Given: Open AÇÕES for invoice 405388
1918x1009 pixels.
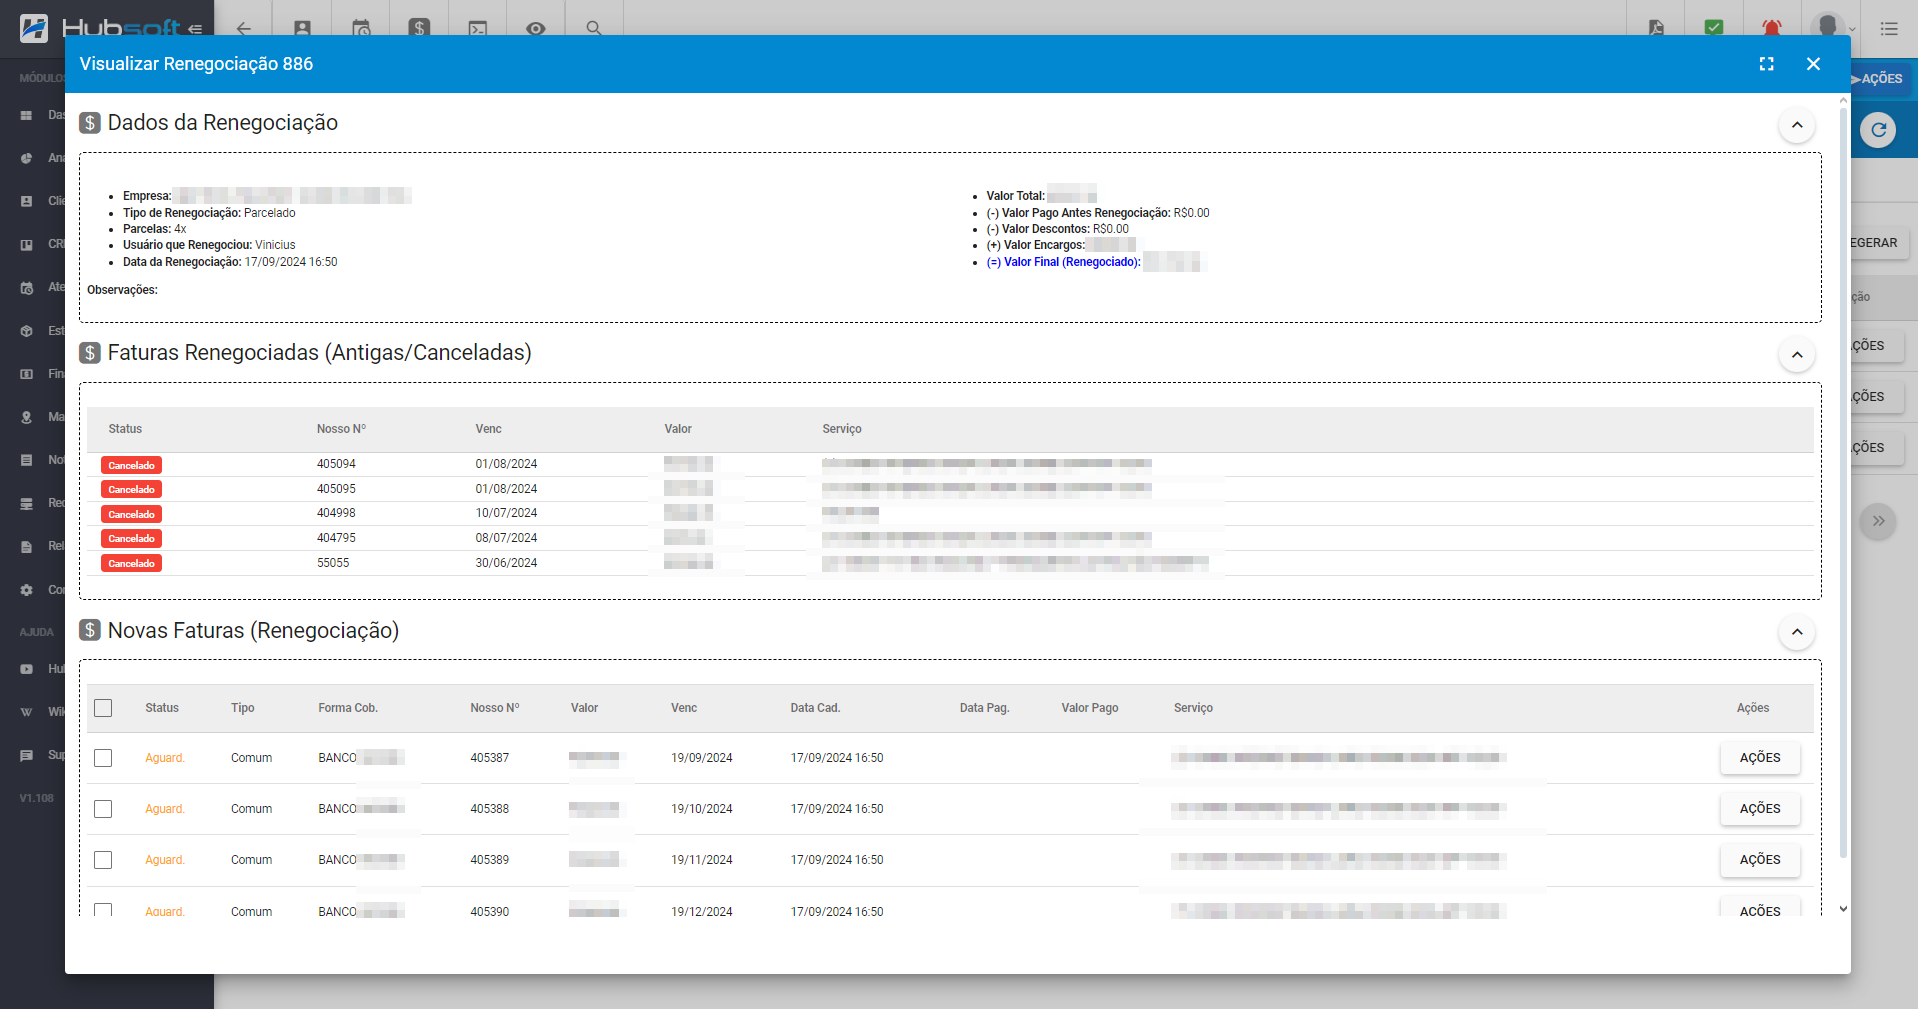Looking at the screenshot, I should (1760, 809).
